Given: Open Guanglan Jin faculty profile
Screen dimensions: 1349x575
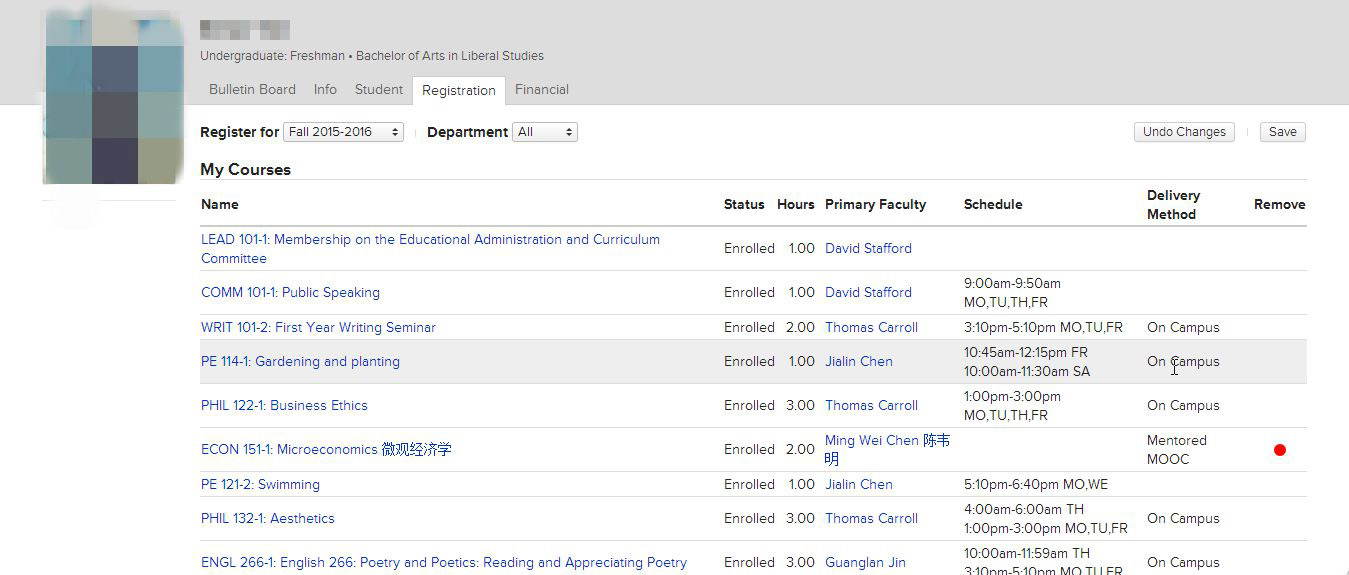Looking at the screenshot, I should click(x=865, y=562).
